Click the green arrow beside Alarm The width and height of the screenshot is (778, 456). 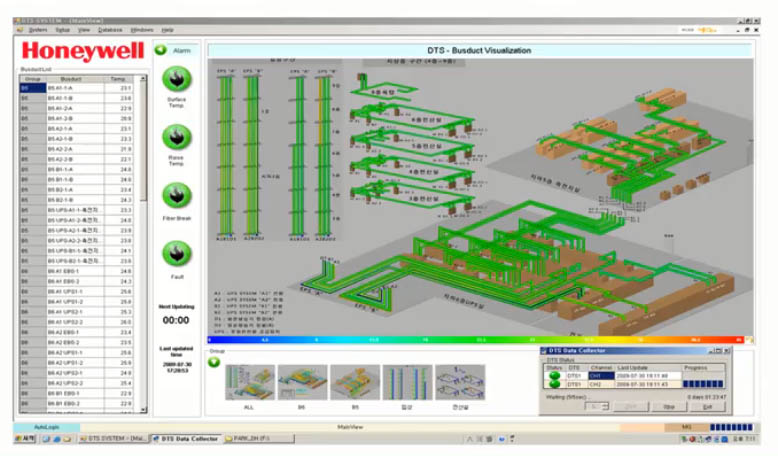160,50
